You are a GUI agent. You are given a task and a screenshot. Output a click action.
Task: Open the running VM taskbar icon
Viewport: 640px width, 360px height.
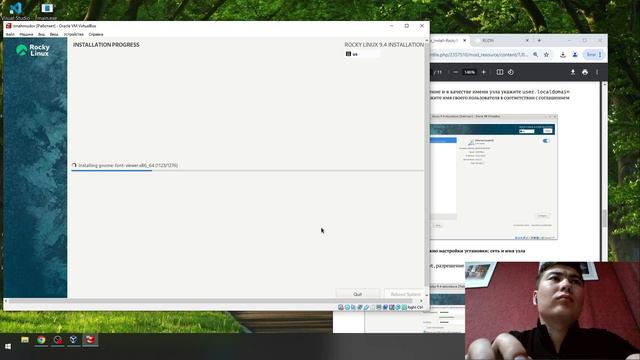tap(90, 340)
